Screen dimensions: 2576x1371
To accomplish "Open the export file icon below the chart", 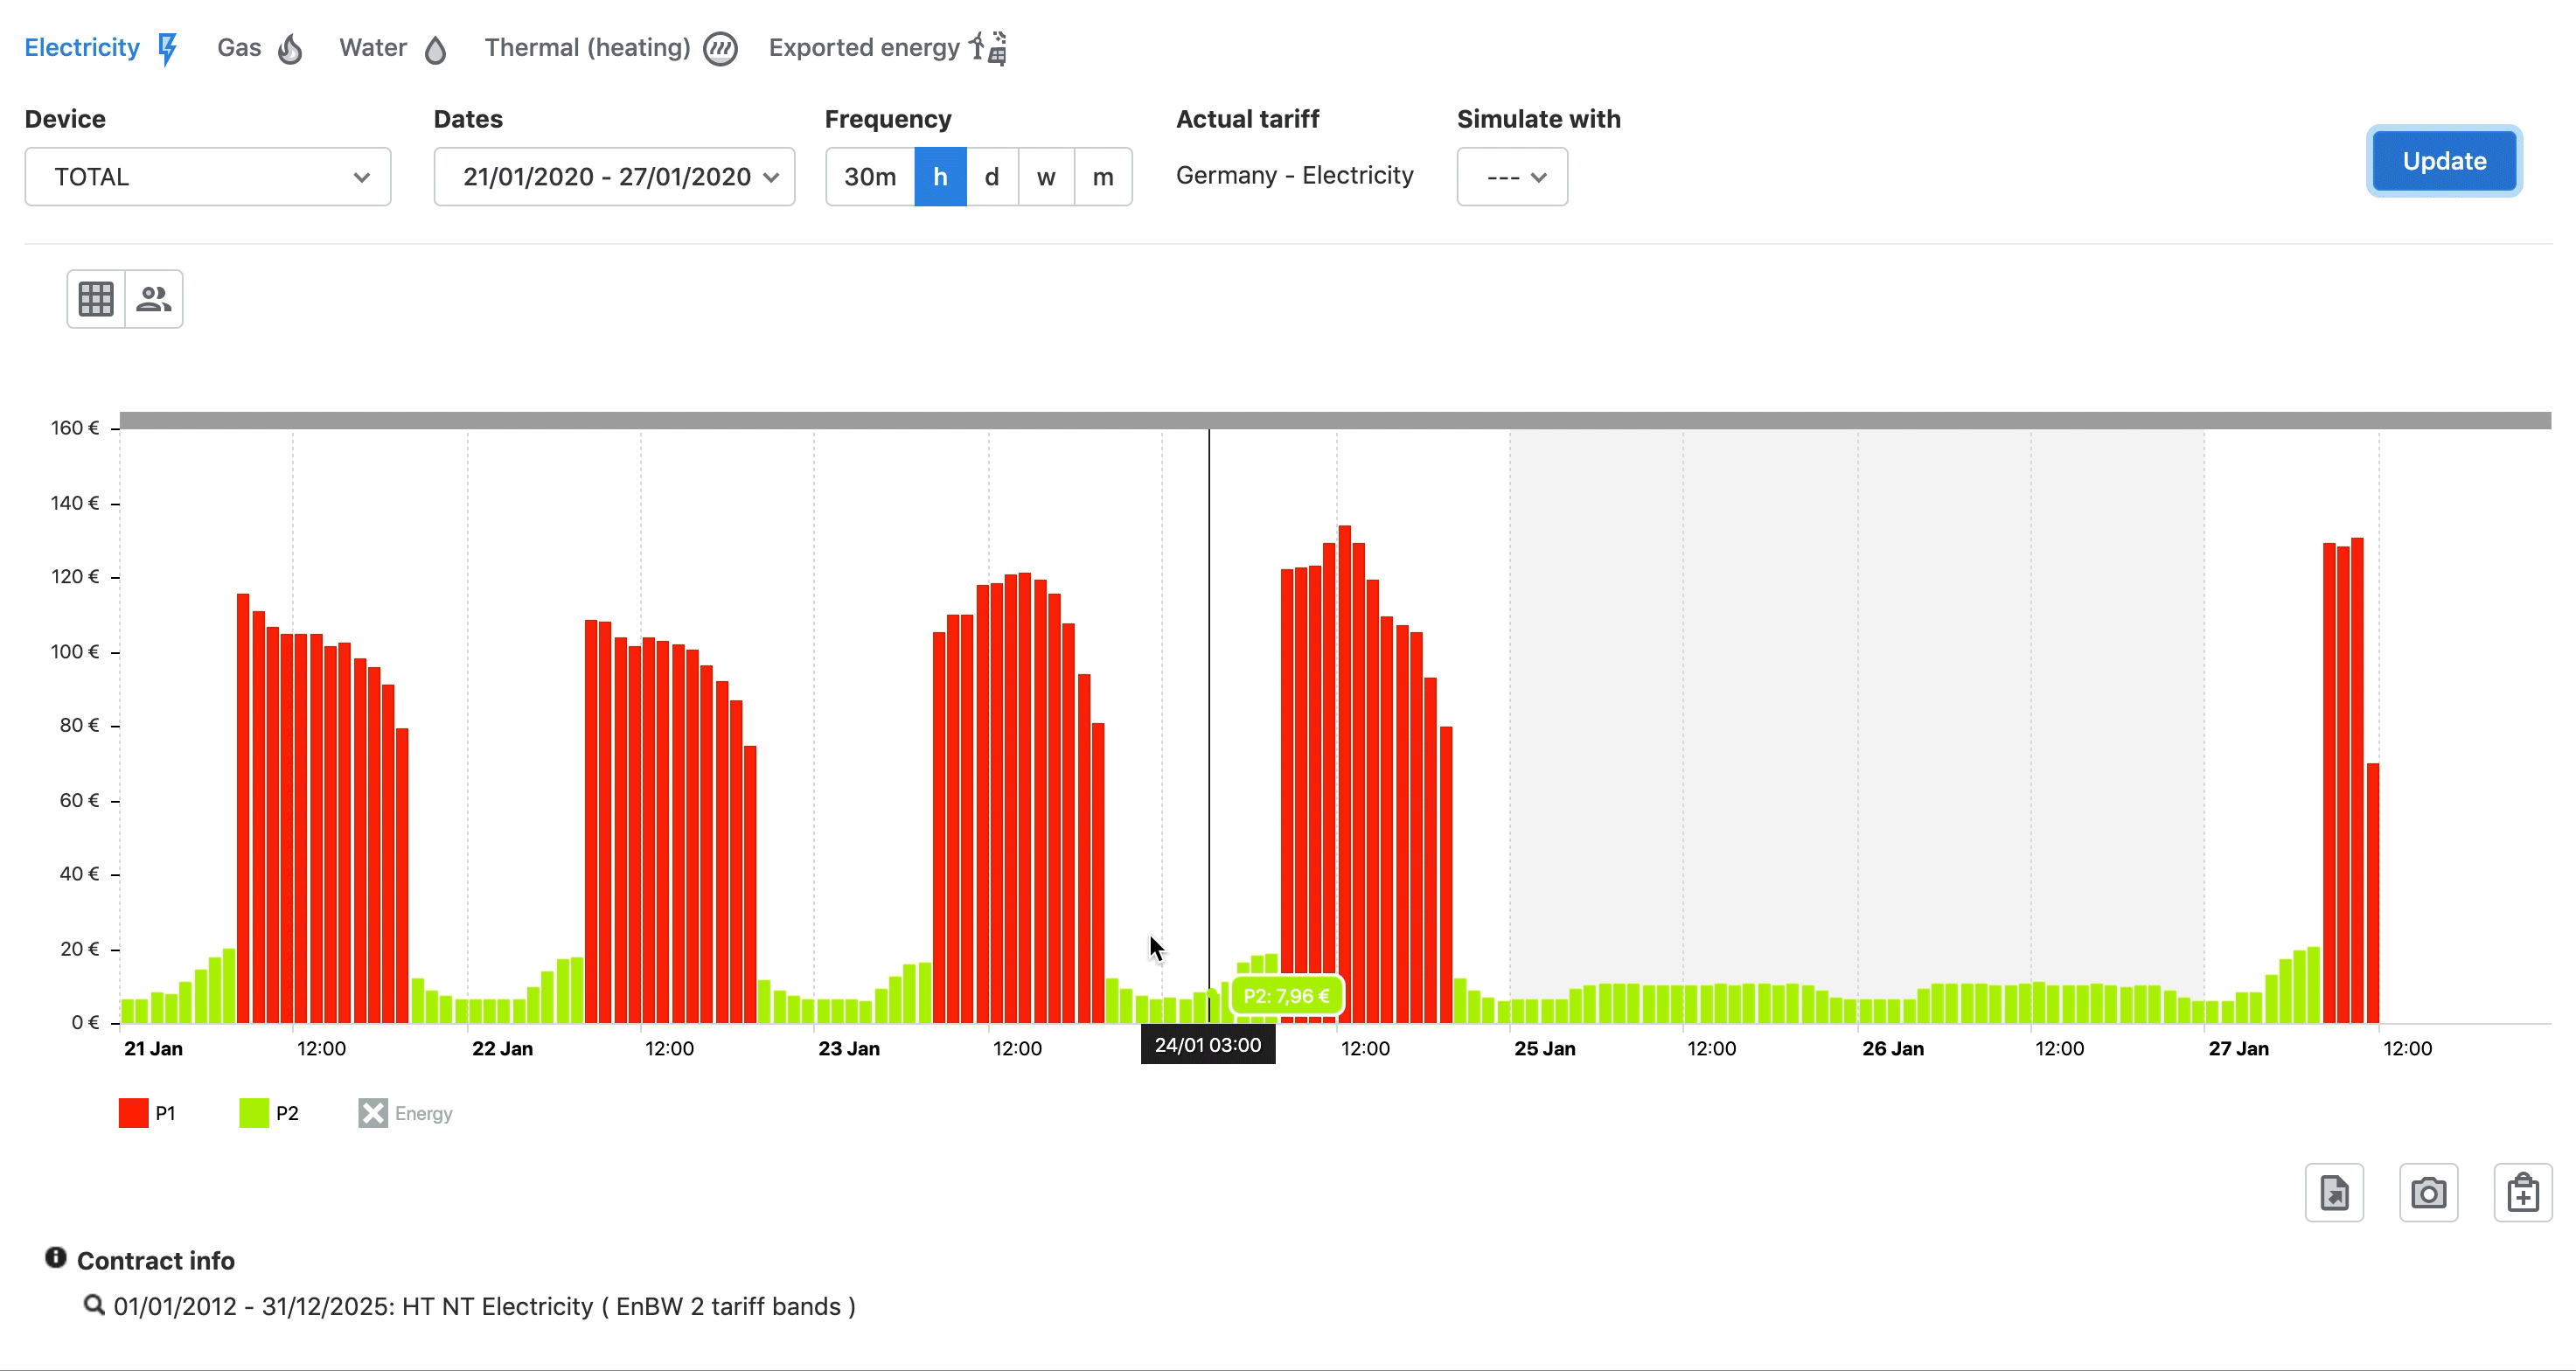I will pos(2334,1192).
